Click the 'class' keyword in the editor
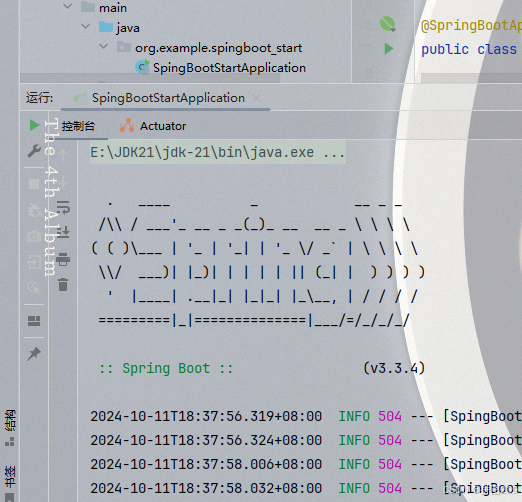 point(497,49)
